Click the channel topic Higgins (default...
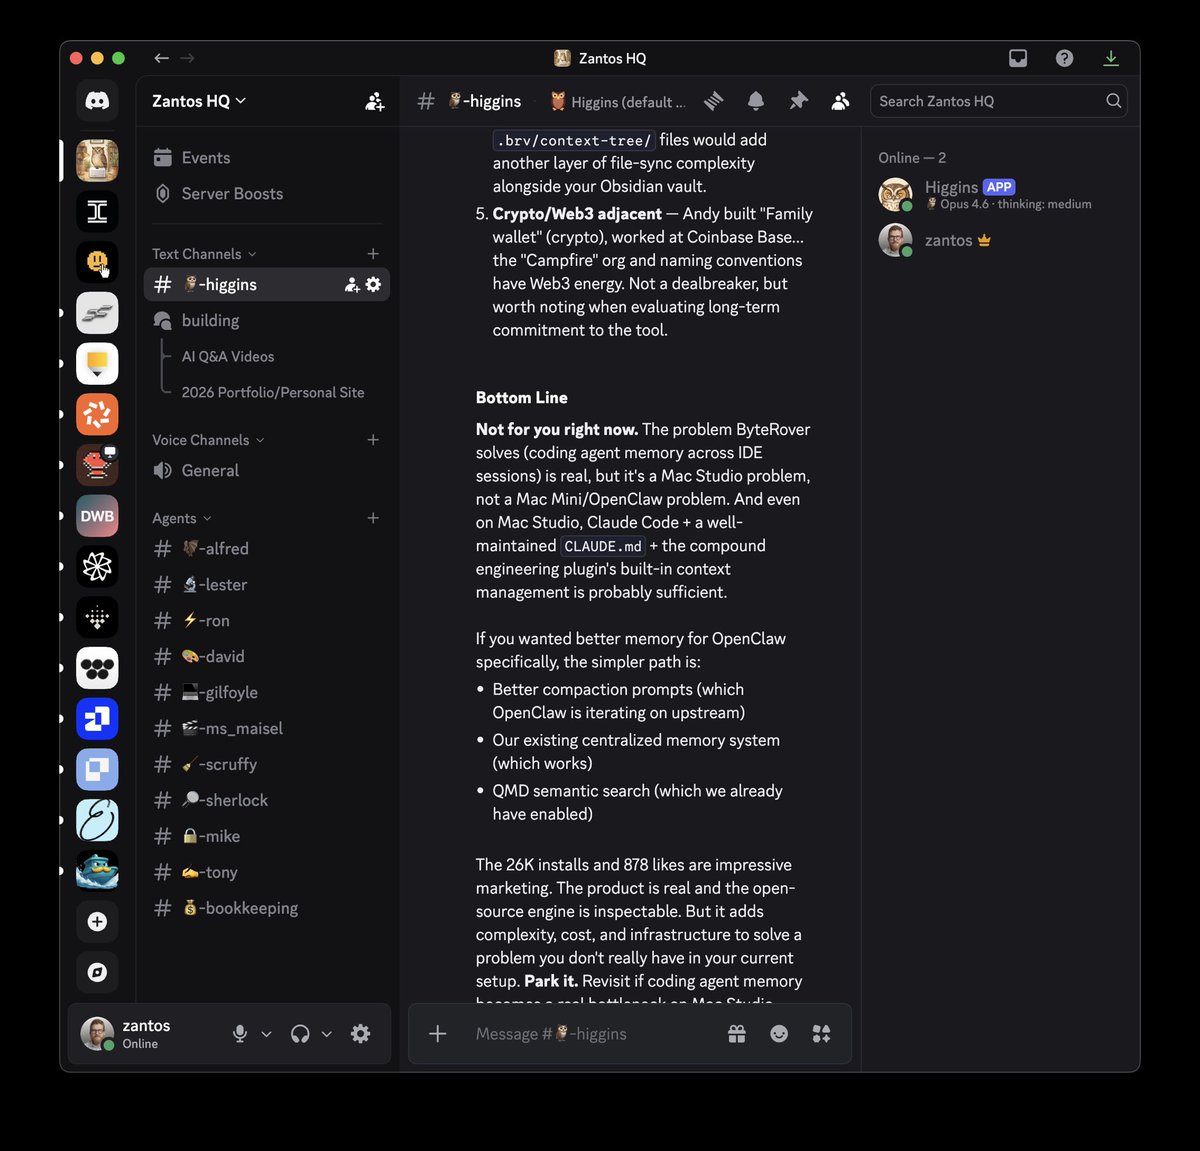The width and height of the screenshot is (1200, 1151). (618, 101)
